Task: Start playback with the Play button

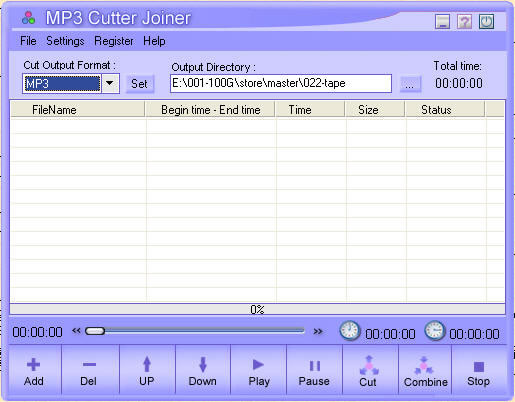Action: pos(259,371)
